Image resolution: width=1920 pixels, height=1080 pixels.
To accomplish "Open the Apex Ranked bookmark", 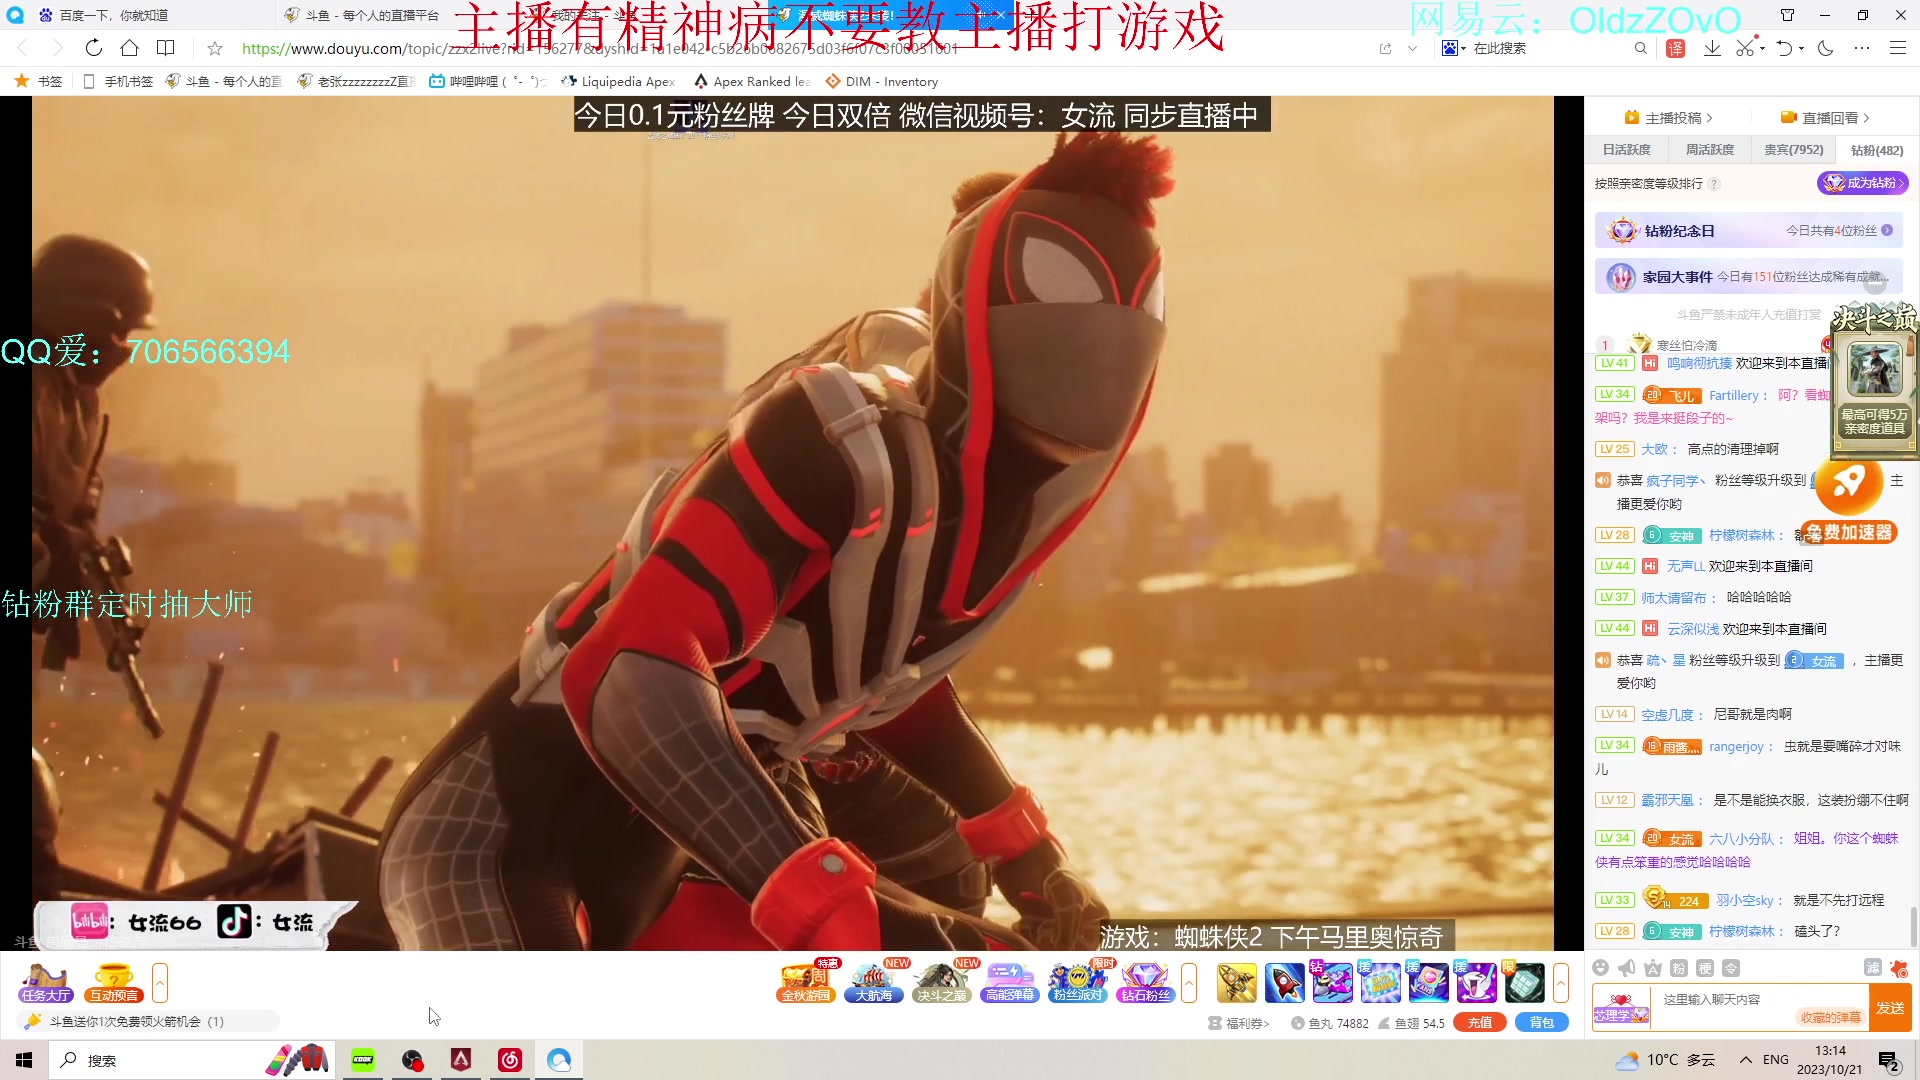I will 751,82.
